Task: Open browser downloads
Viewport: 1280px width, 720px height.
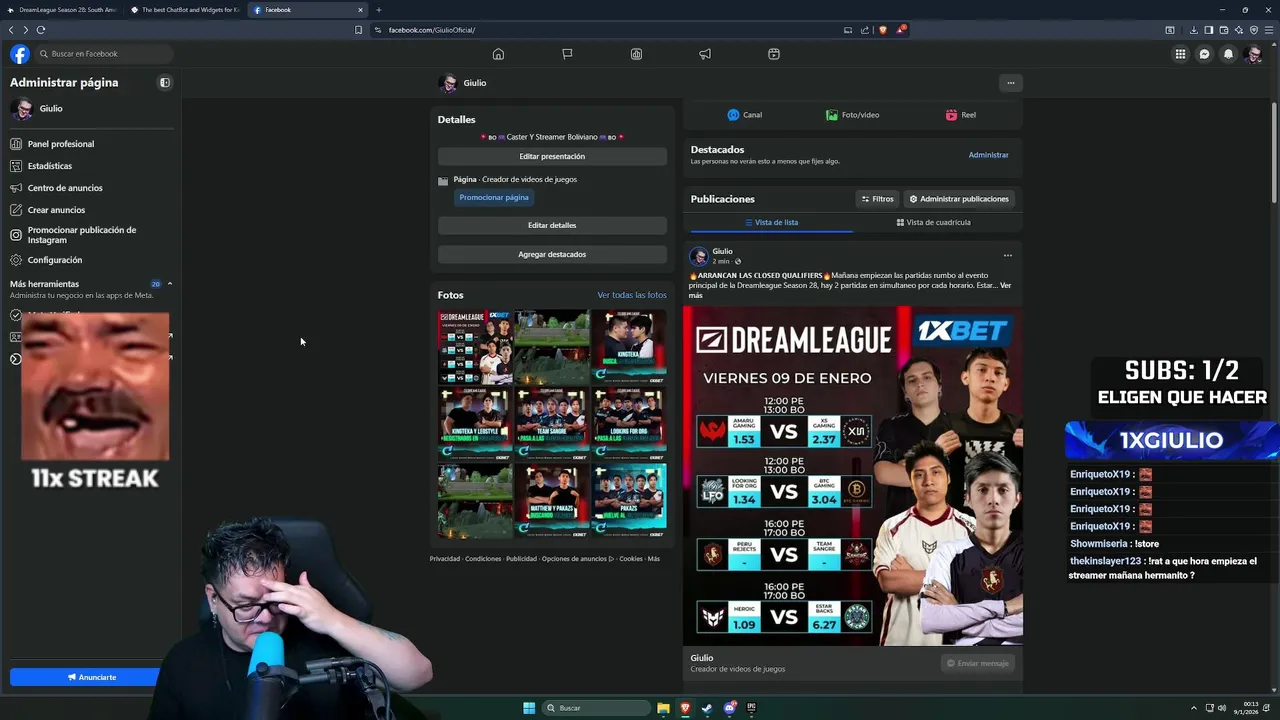Action: pos(1194,30)
